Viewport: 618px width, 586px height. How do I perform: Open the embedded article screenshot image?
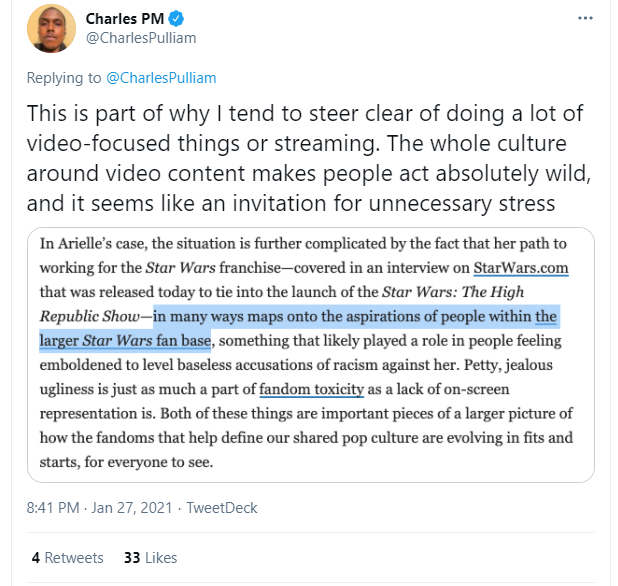point(311,355)
